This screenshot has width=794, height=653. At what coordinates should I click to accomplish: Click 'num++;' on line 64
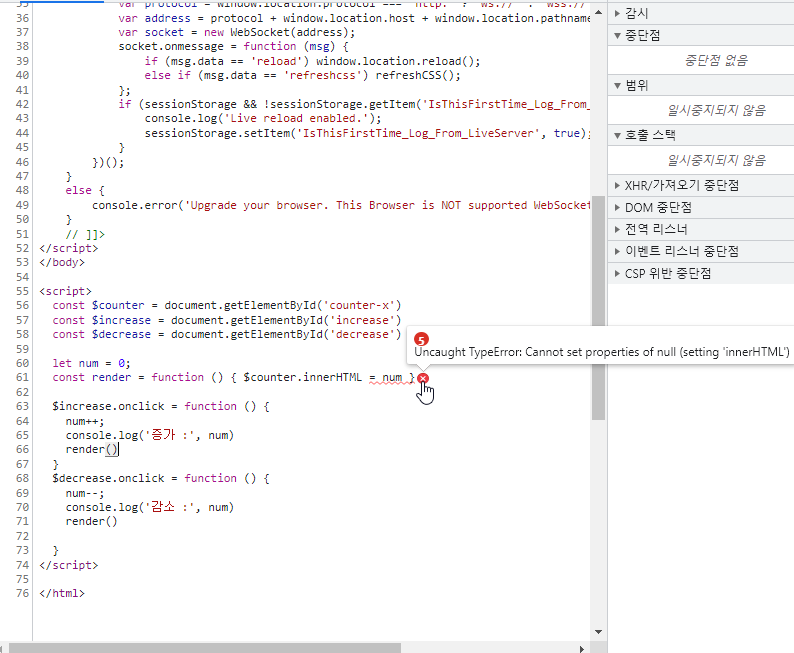85,421
